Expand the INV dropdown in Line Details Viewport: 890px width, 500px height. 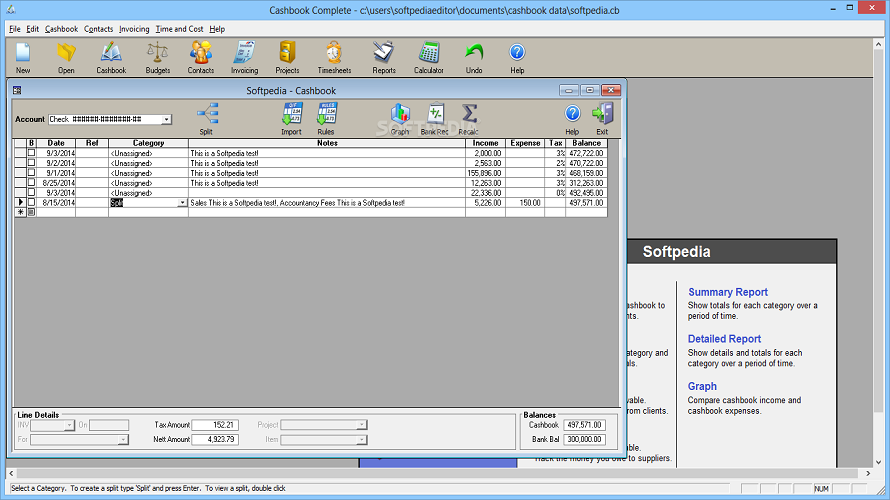(x=69, y=425)
